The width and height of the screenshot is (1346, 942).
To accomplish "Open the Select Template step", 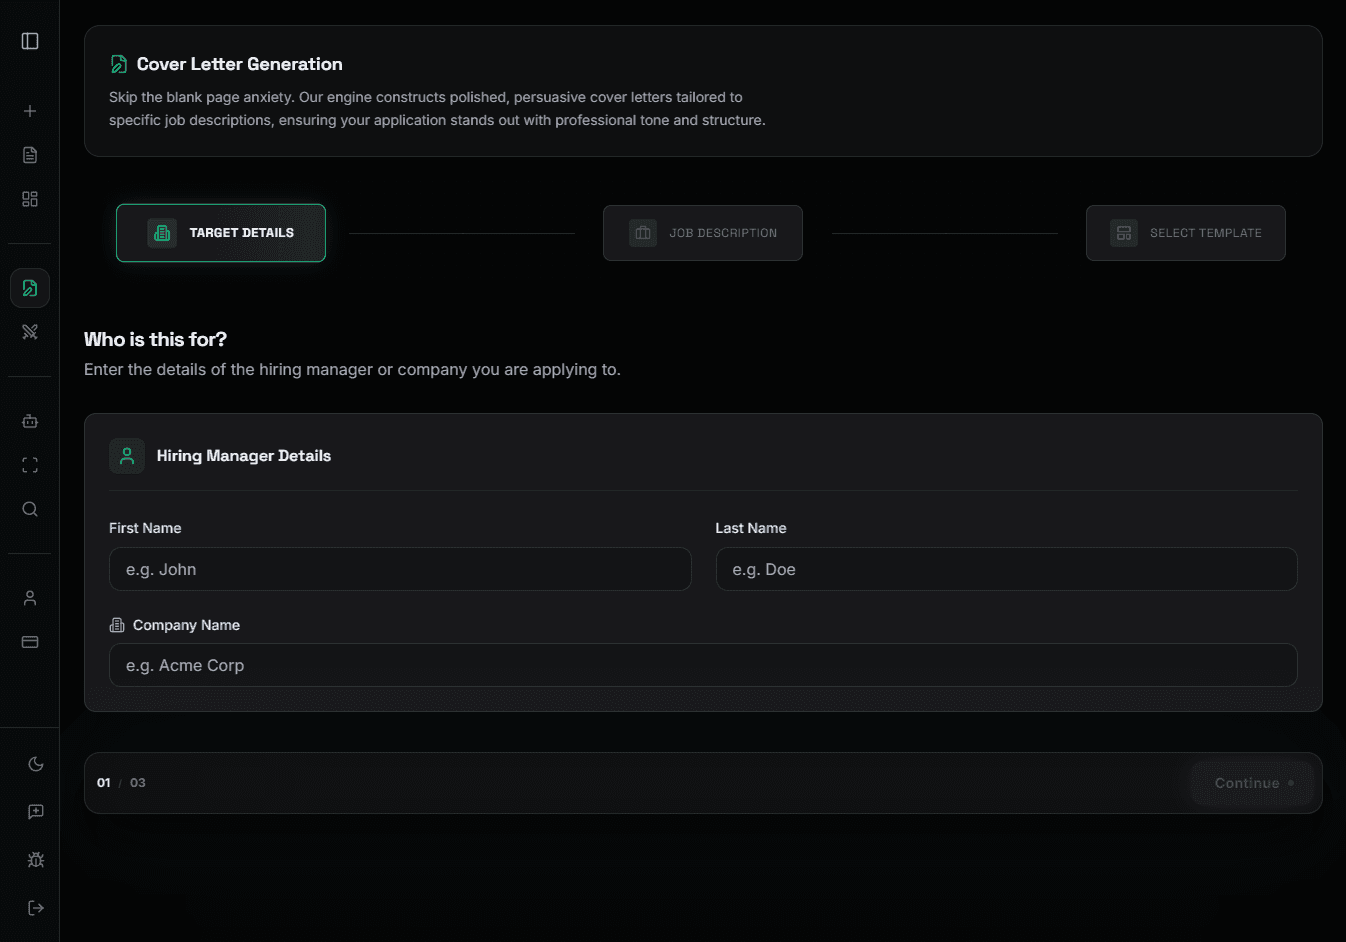I will 1185,233.
